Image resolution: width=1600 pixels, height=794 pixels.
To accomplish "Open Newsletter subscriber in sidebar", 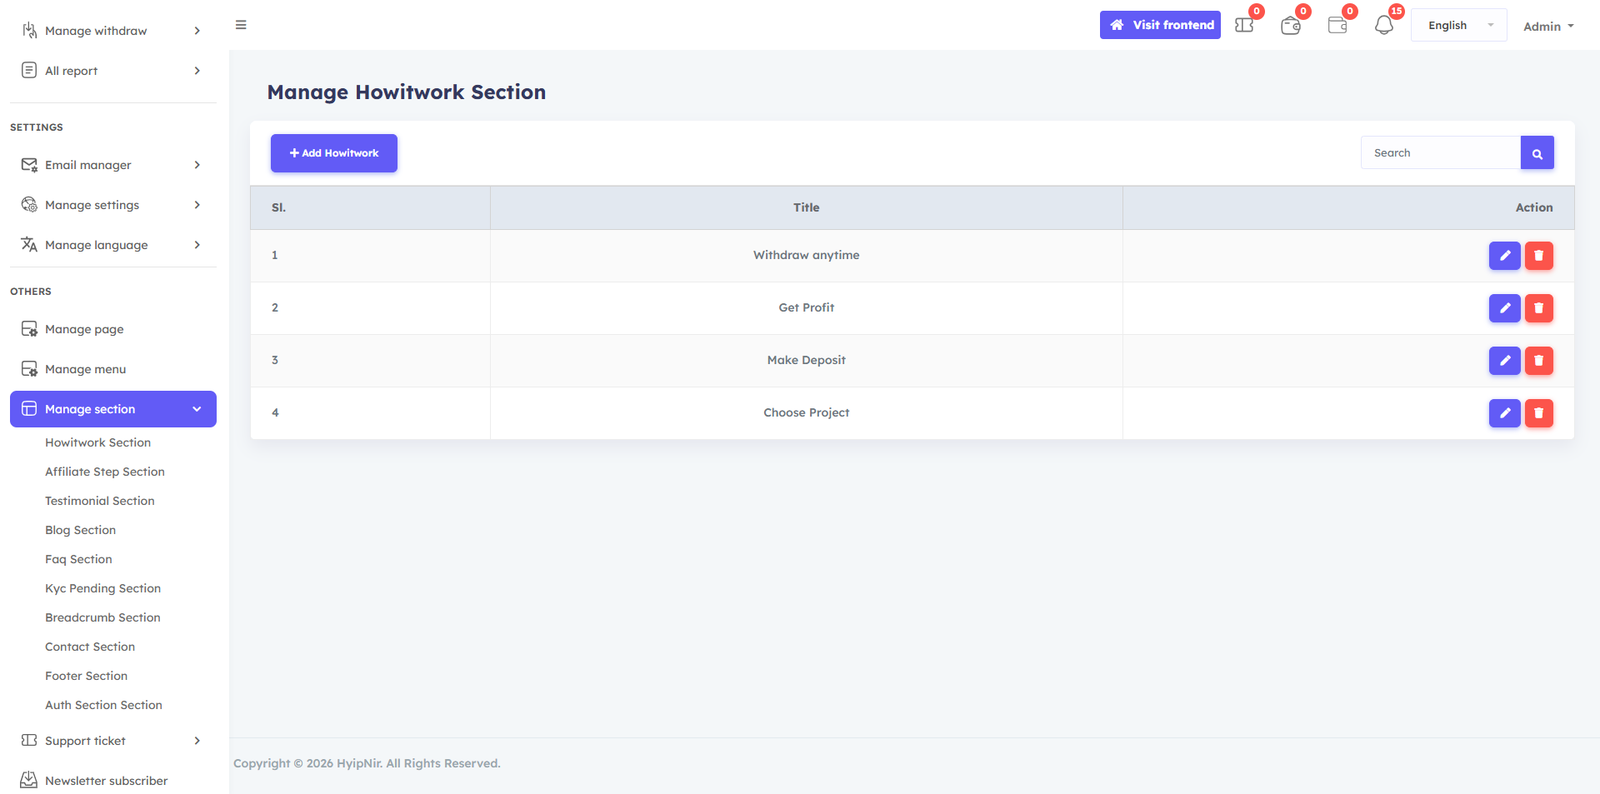I will (x=106, y=781).
